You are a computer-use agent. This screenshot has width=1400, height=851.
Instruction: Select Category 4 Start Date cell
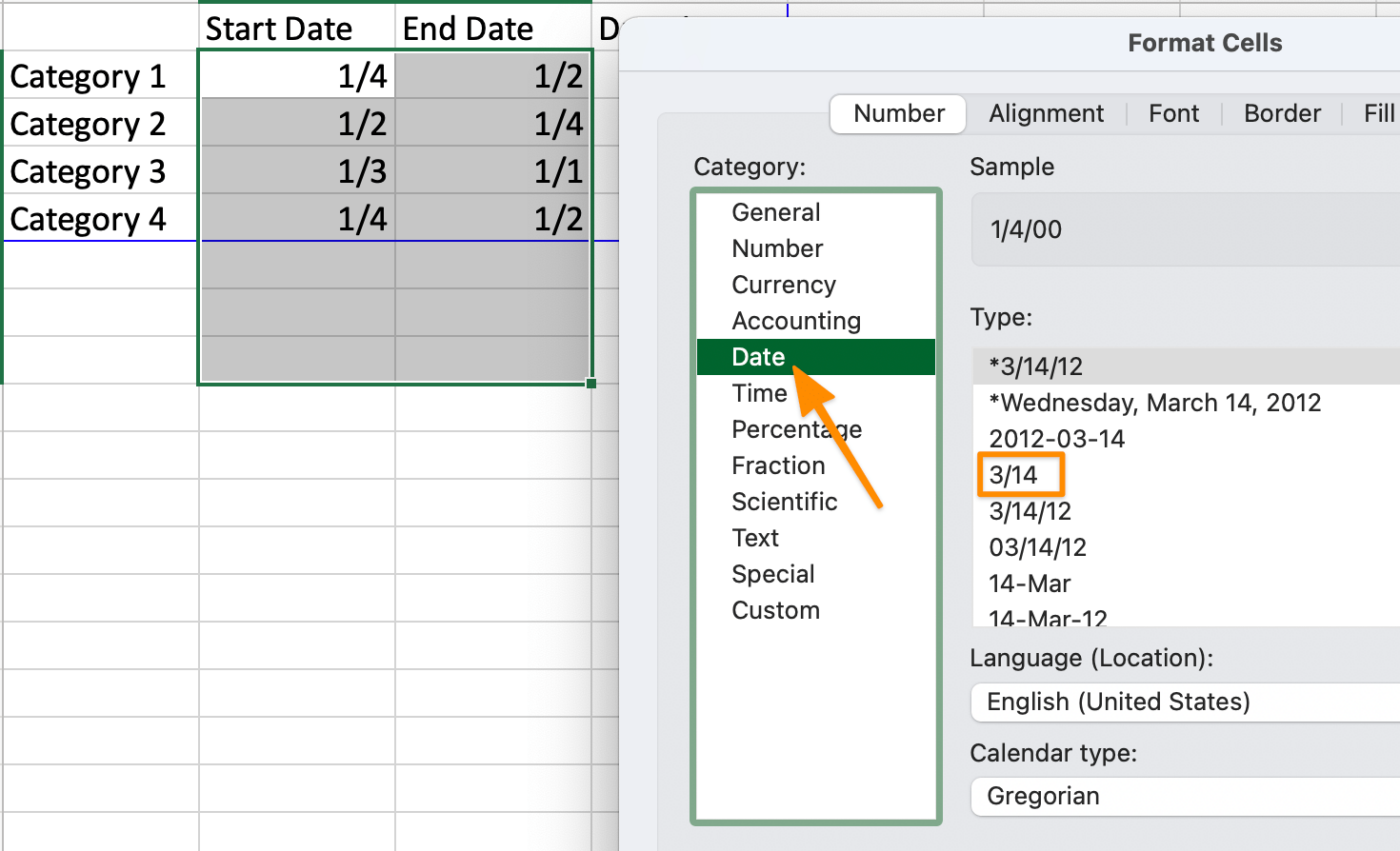click(x=297, y=218)
